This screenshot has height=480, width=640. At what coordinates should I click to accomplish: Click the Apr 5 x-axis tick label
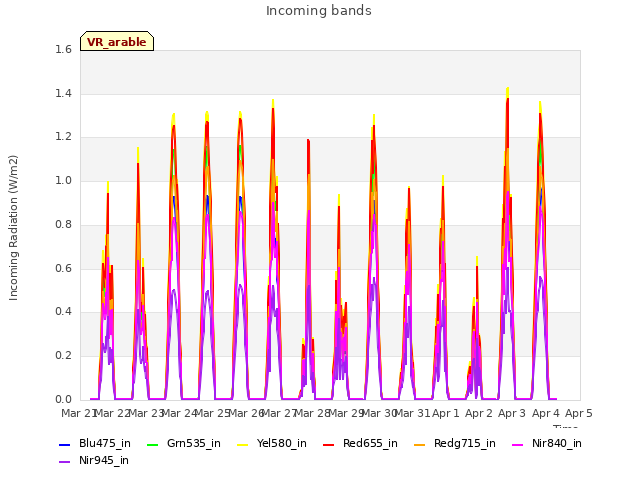point(579,413)
